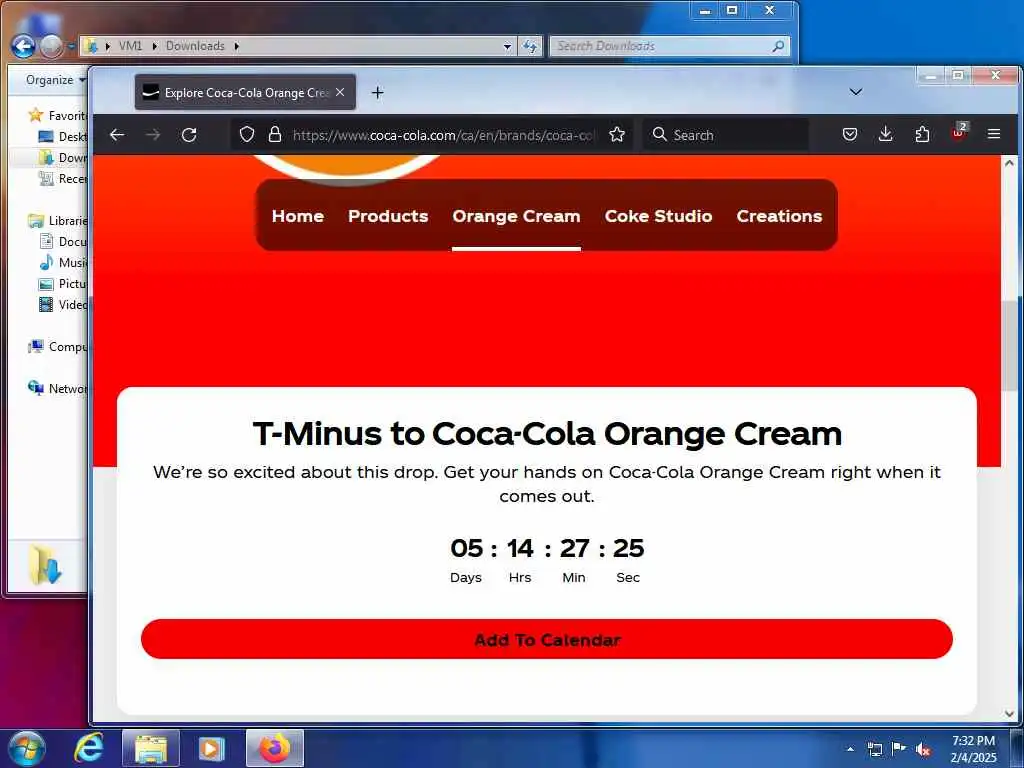This screenshot has width=1024, height=768.
Task: Click the red extension icon with badge 2
Action: (959, 133)
